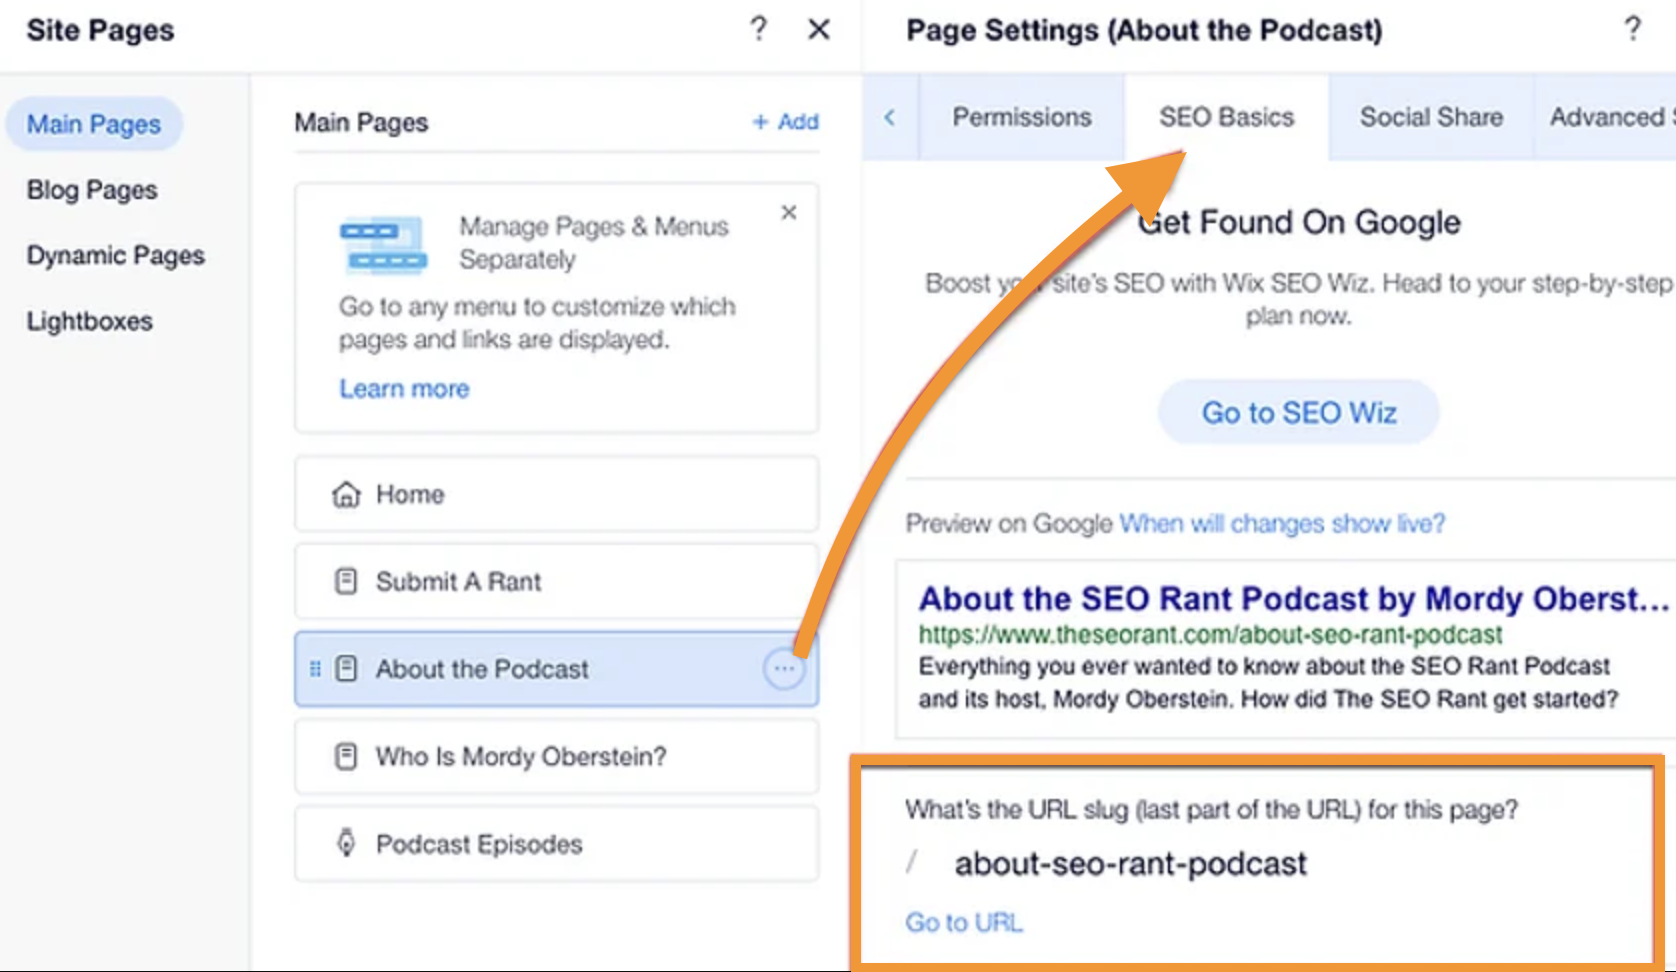Click Who Is Mordy Oberstein page icon
Image resolution: width=1676 pixels, height=972 pixels.
pos(346,756)
